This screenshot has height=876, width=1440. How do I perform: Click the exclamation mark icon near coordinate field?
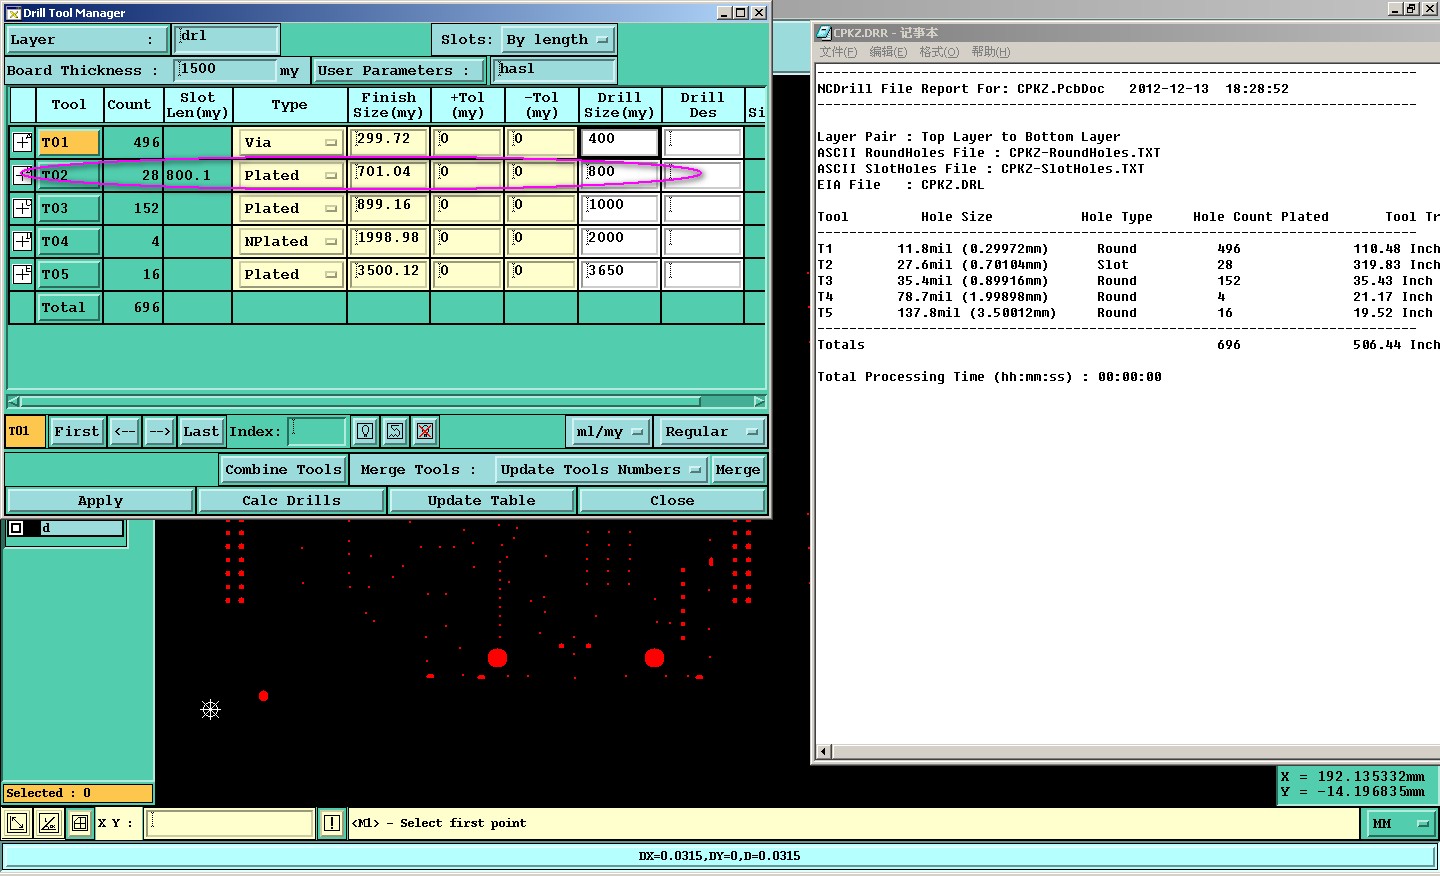tap(332, 823)
